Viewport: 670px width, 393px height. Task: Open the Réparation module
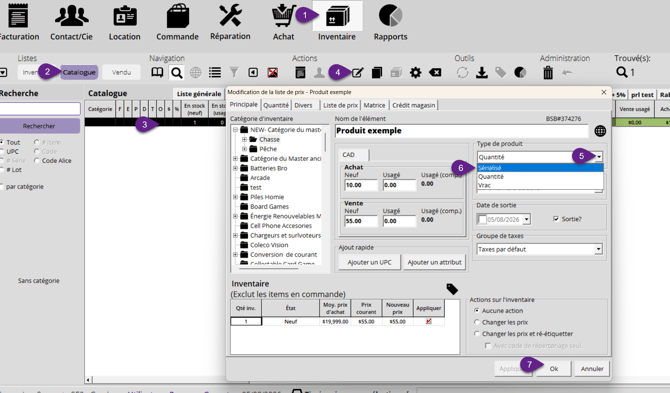click(x=230, y=22)
